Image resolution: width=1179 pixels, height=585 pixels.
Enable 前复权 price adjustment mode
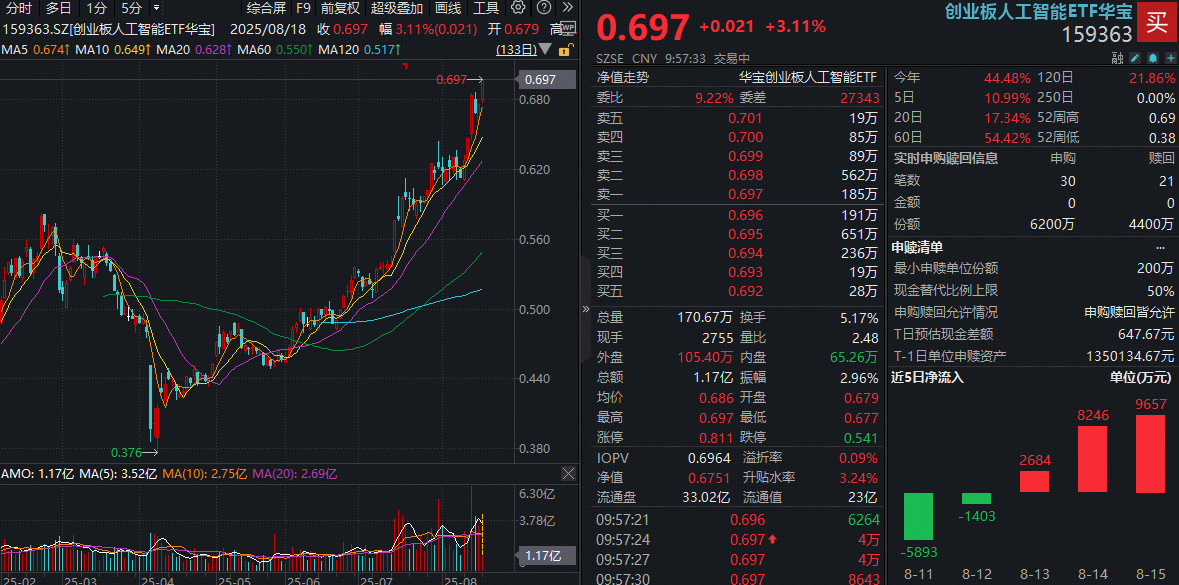pyautogui.click(x=341, y=8)
